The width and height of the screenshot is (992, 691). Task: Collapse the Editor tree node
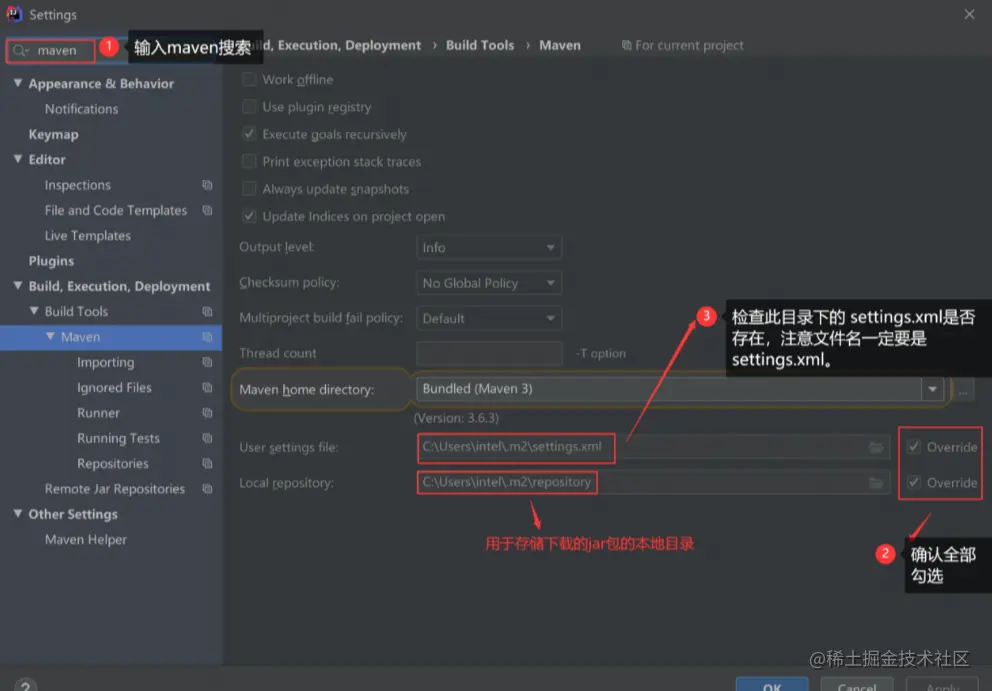(18, 159)
